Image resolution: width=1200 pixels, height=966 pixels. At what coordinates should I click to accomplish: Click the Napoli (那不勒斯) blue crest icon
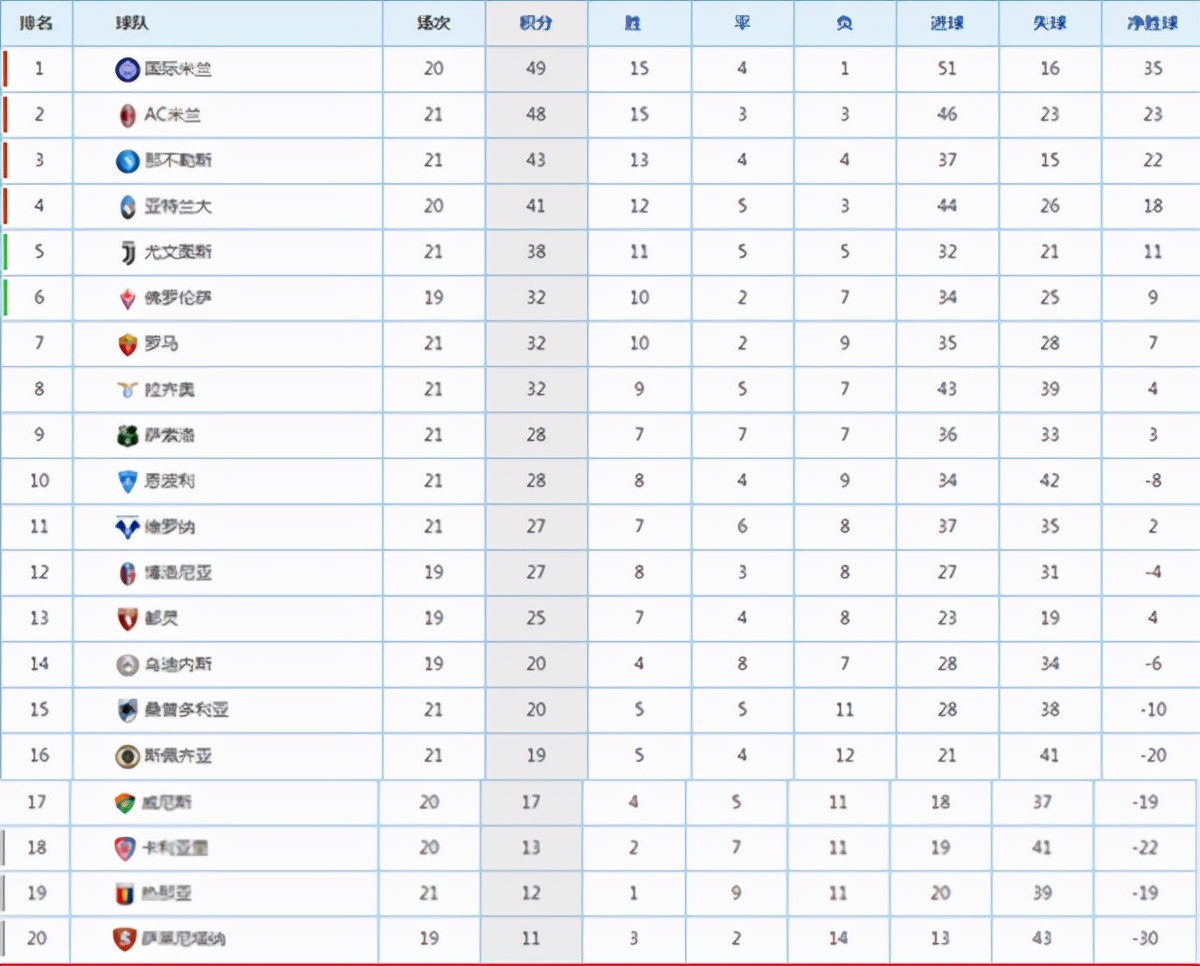pyautogui.click(x=127, y=161)
